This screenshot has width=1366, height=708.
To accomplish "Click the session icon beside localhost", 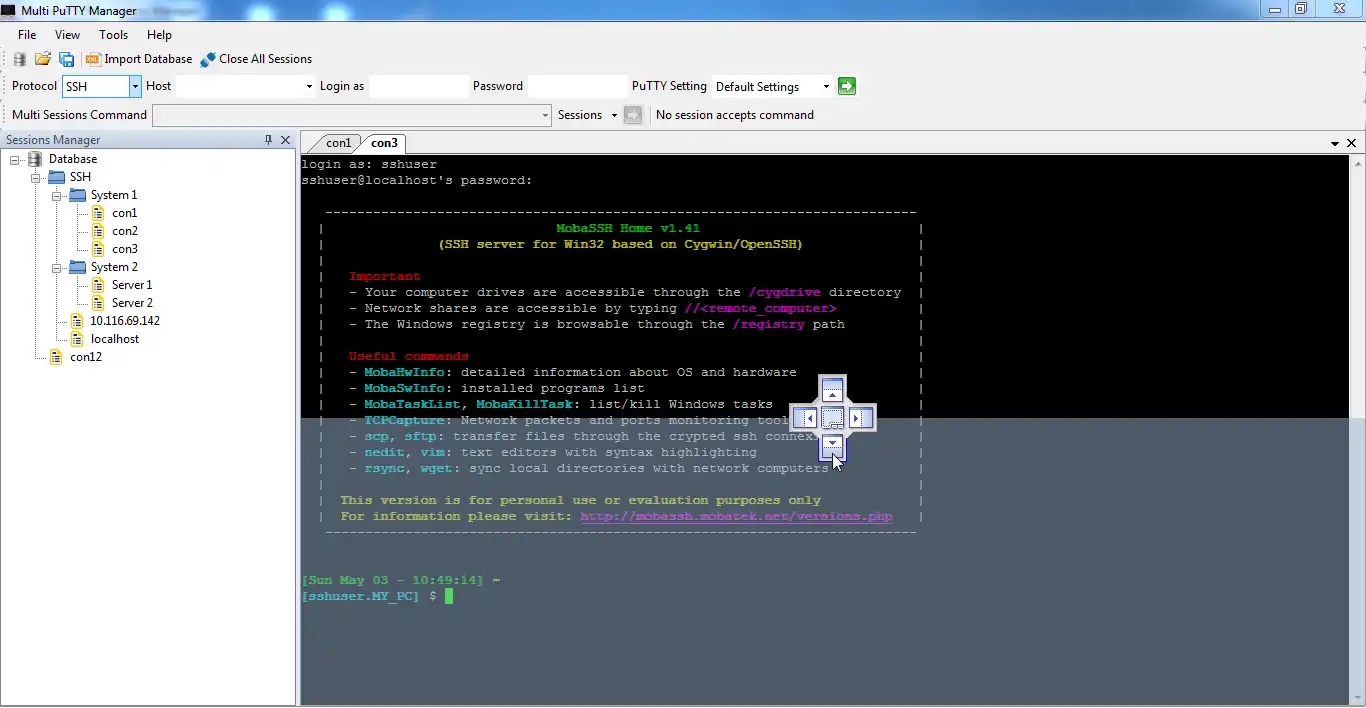I will 77,339.
